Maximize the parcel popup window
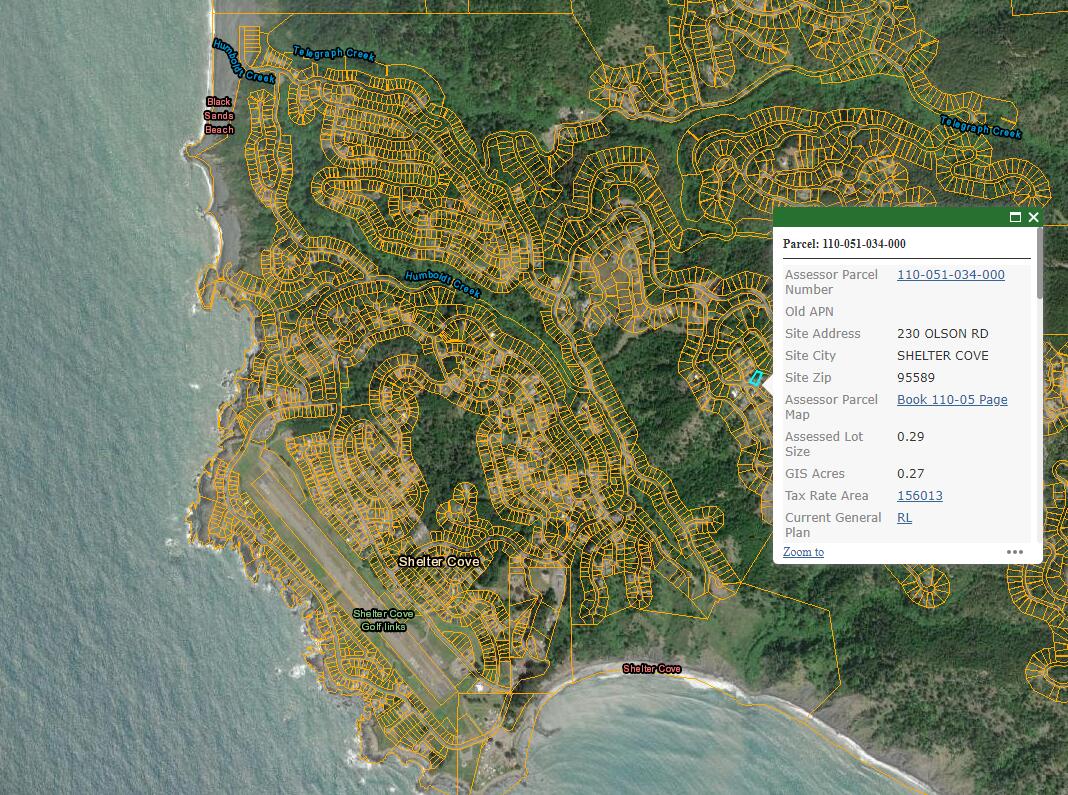 1015,217
